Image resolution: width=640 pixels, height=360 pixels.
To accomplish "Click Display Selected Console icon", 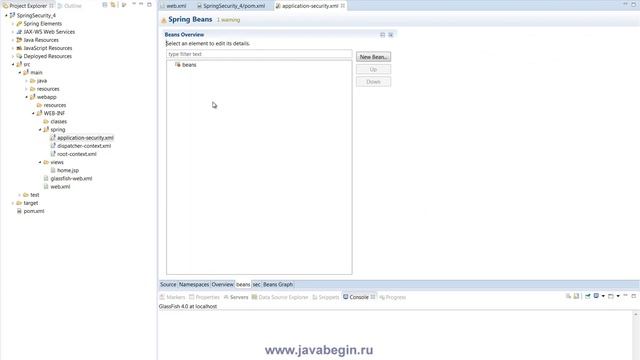I will (596, 296).
